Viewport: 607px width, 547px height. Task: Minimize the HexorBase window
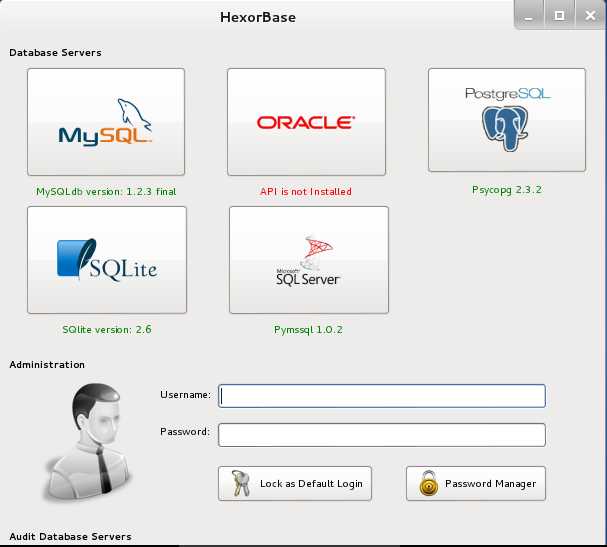click(529, 16)
